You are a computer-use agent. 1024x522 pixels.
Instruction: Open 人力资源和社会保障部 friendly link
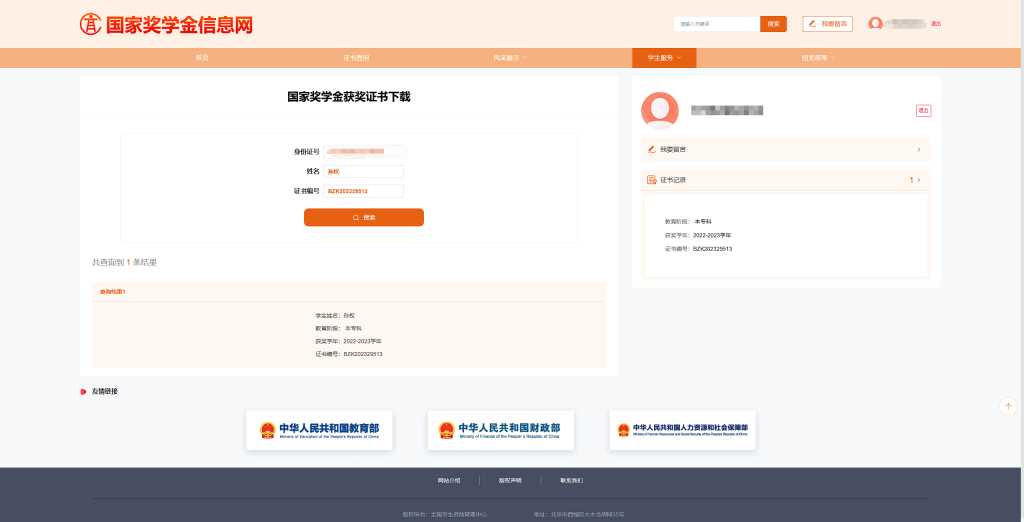[682, 430]
